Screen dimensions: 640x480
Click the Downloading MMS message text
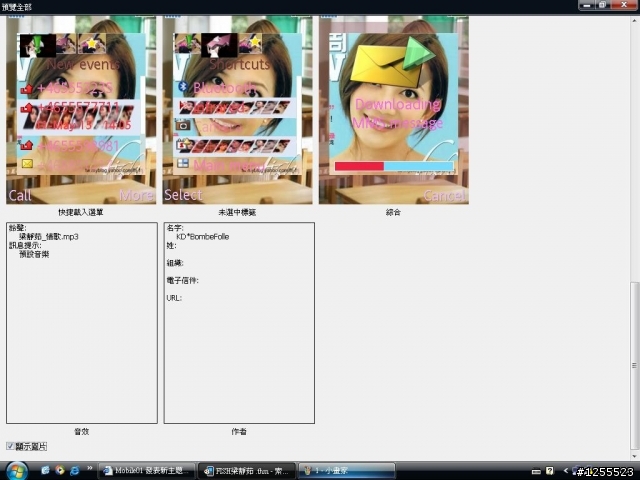point(398,113)
